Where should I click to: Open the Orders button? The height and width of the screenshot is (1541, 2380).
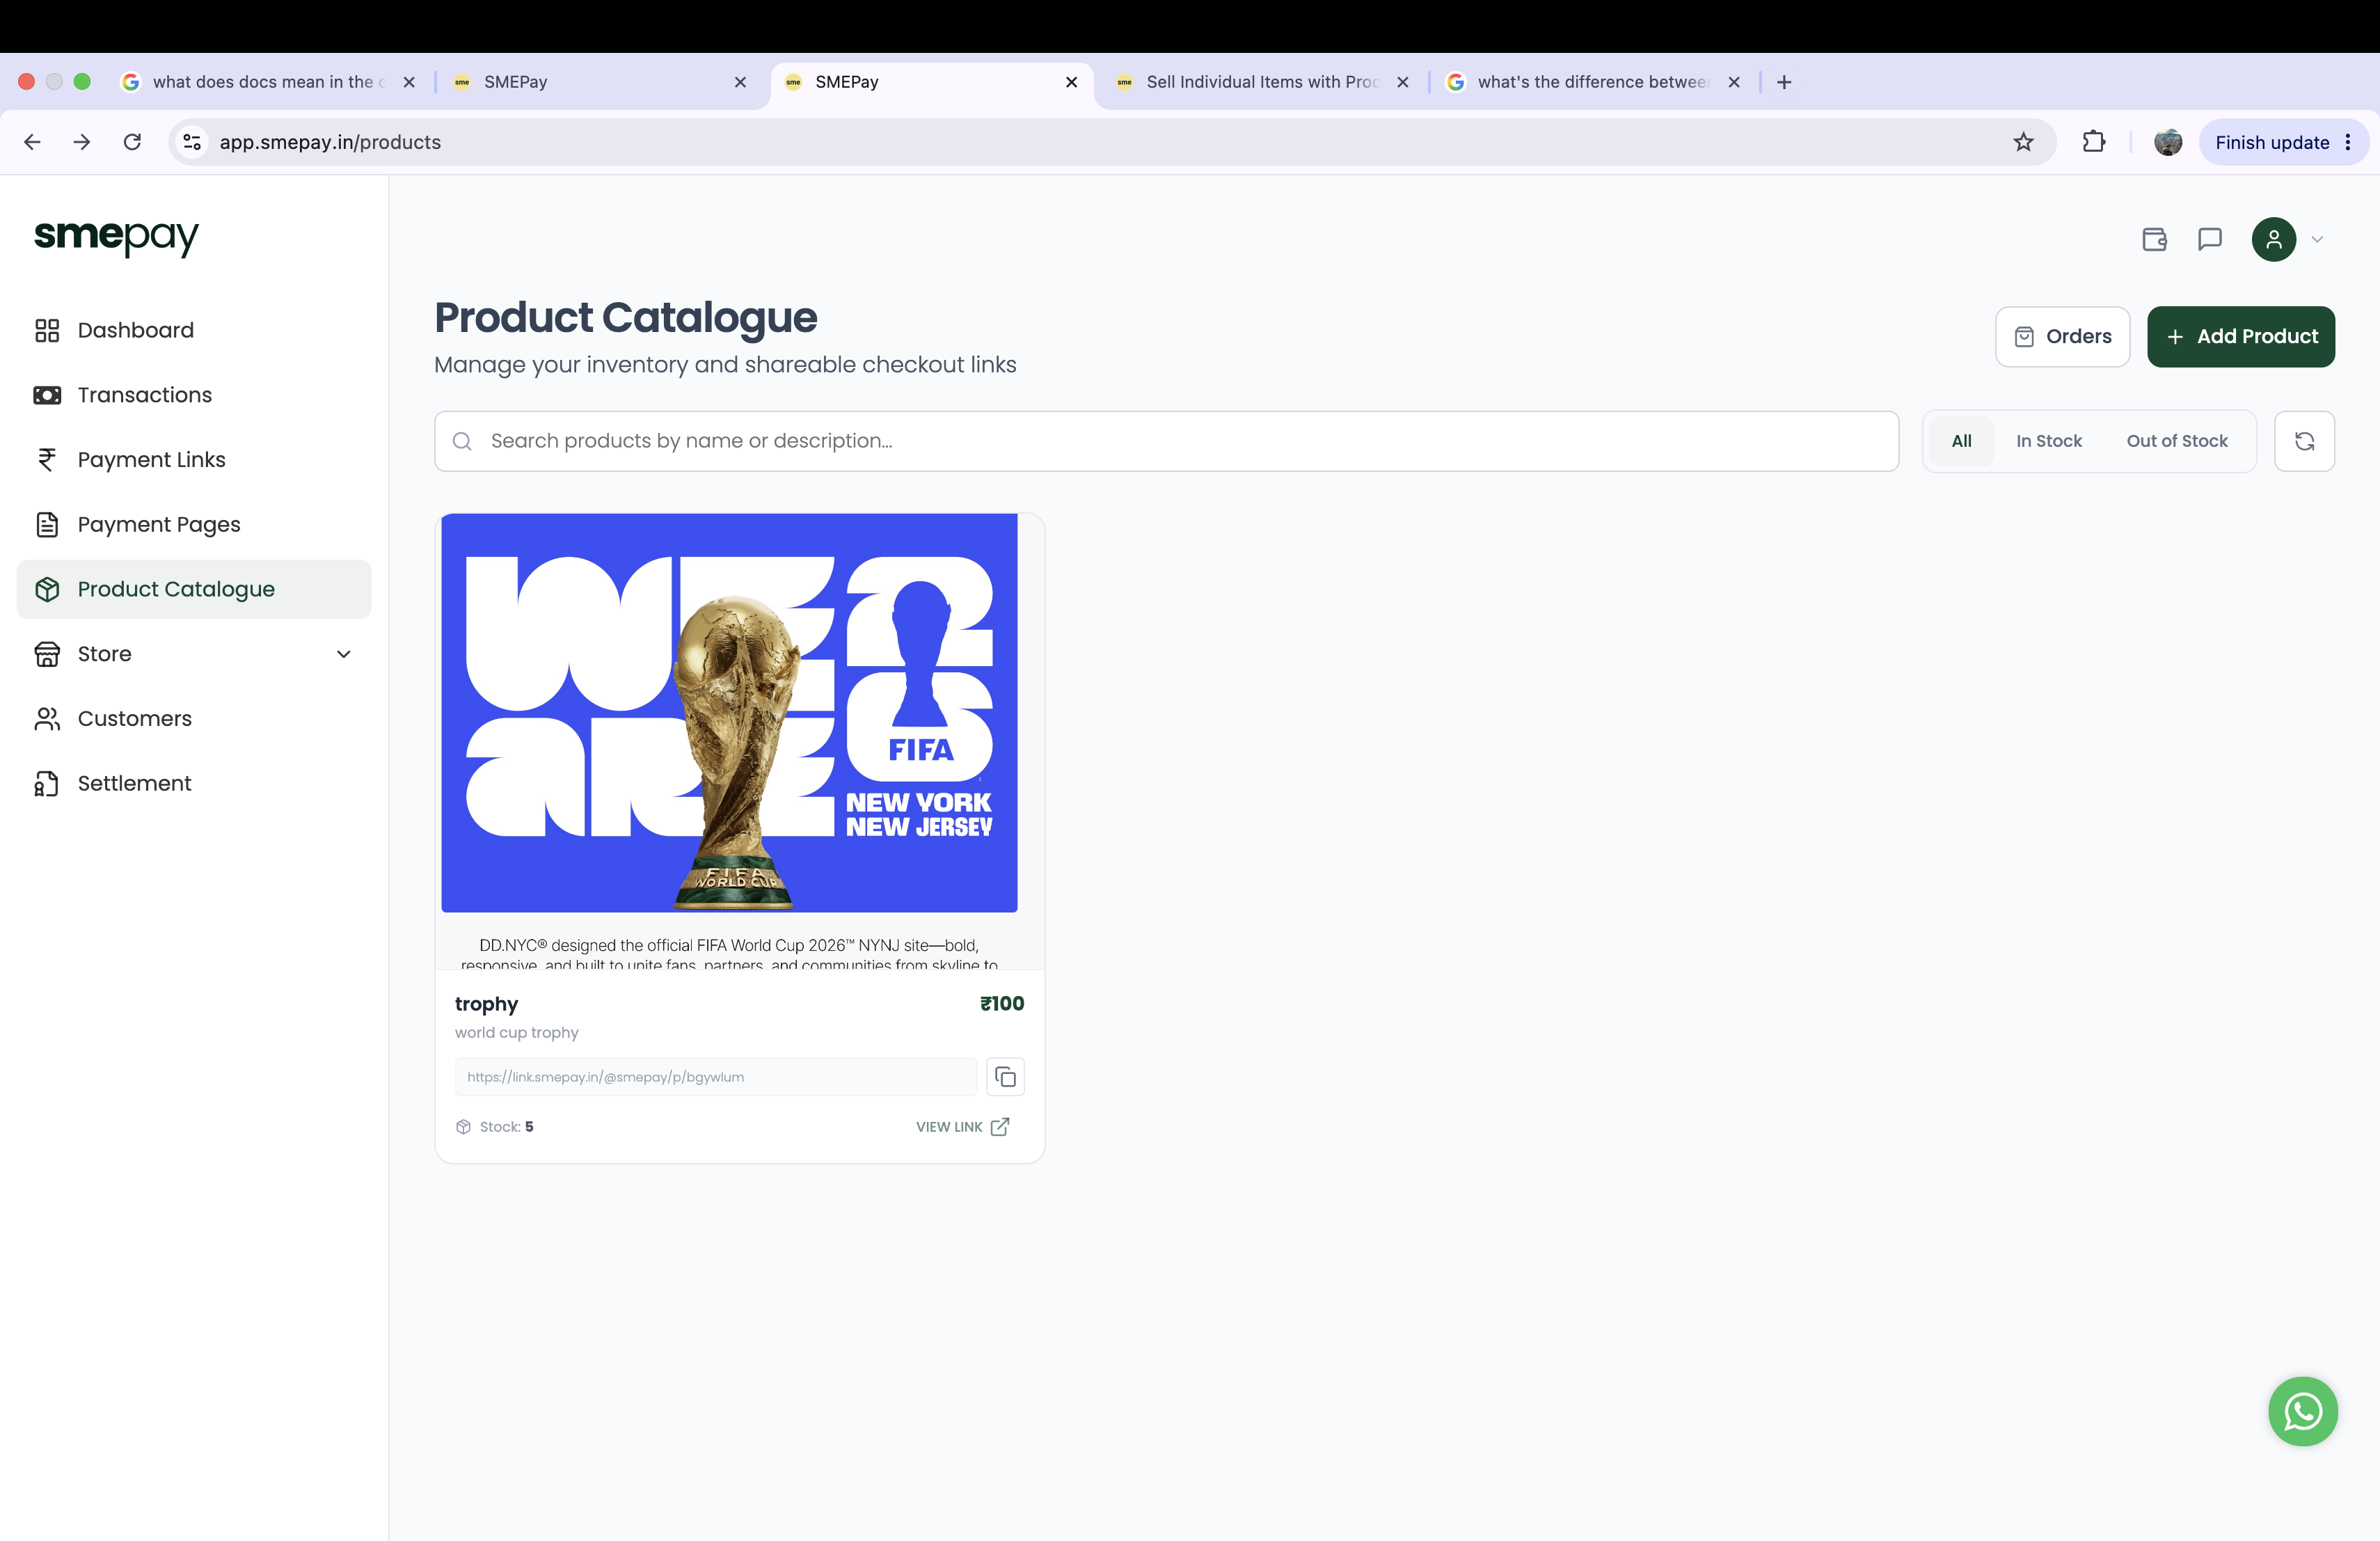coord(2062,337)
